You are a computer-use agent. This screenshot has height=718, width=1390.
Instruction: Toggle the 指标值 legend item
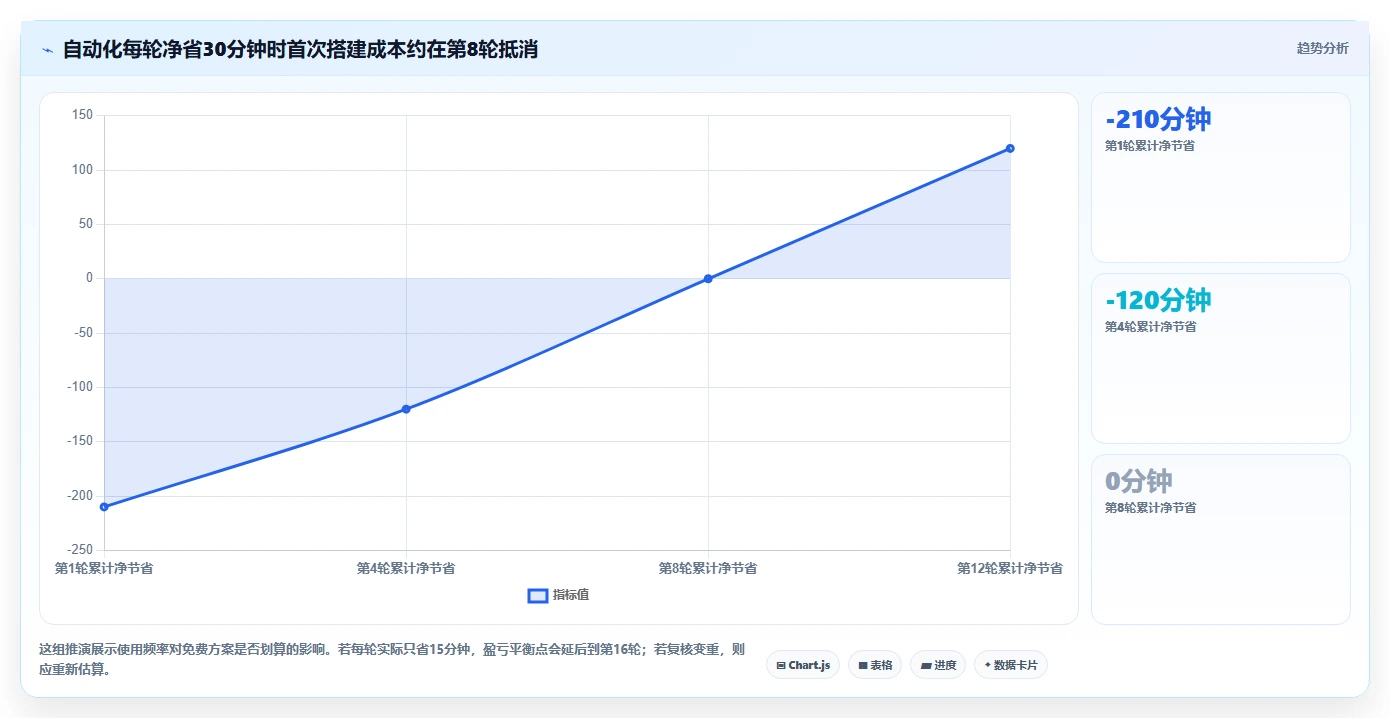point(559,595)
